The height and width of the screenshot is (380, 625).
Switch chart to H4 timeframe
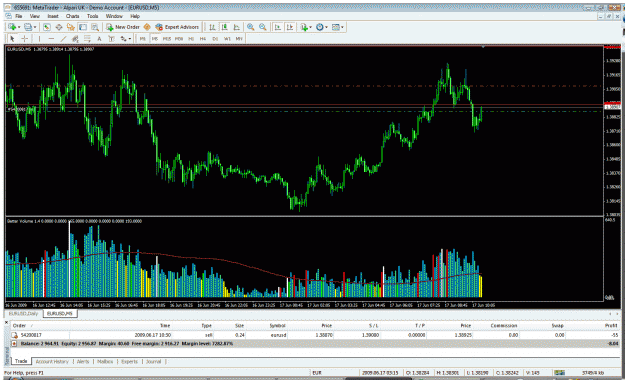coord(203,39)
